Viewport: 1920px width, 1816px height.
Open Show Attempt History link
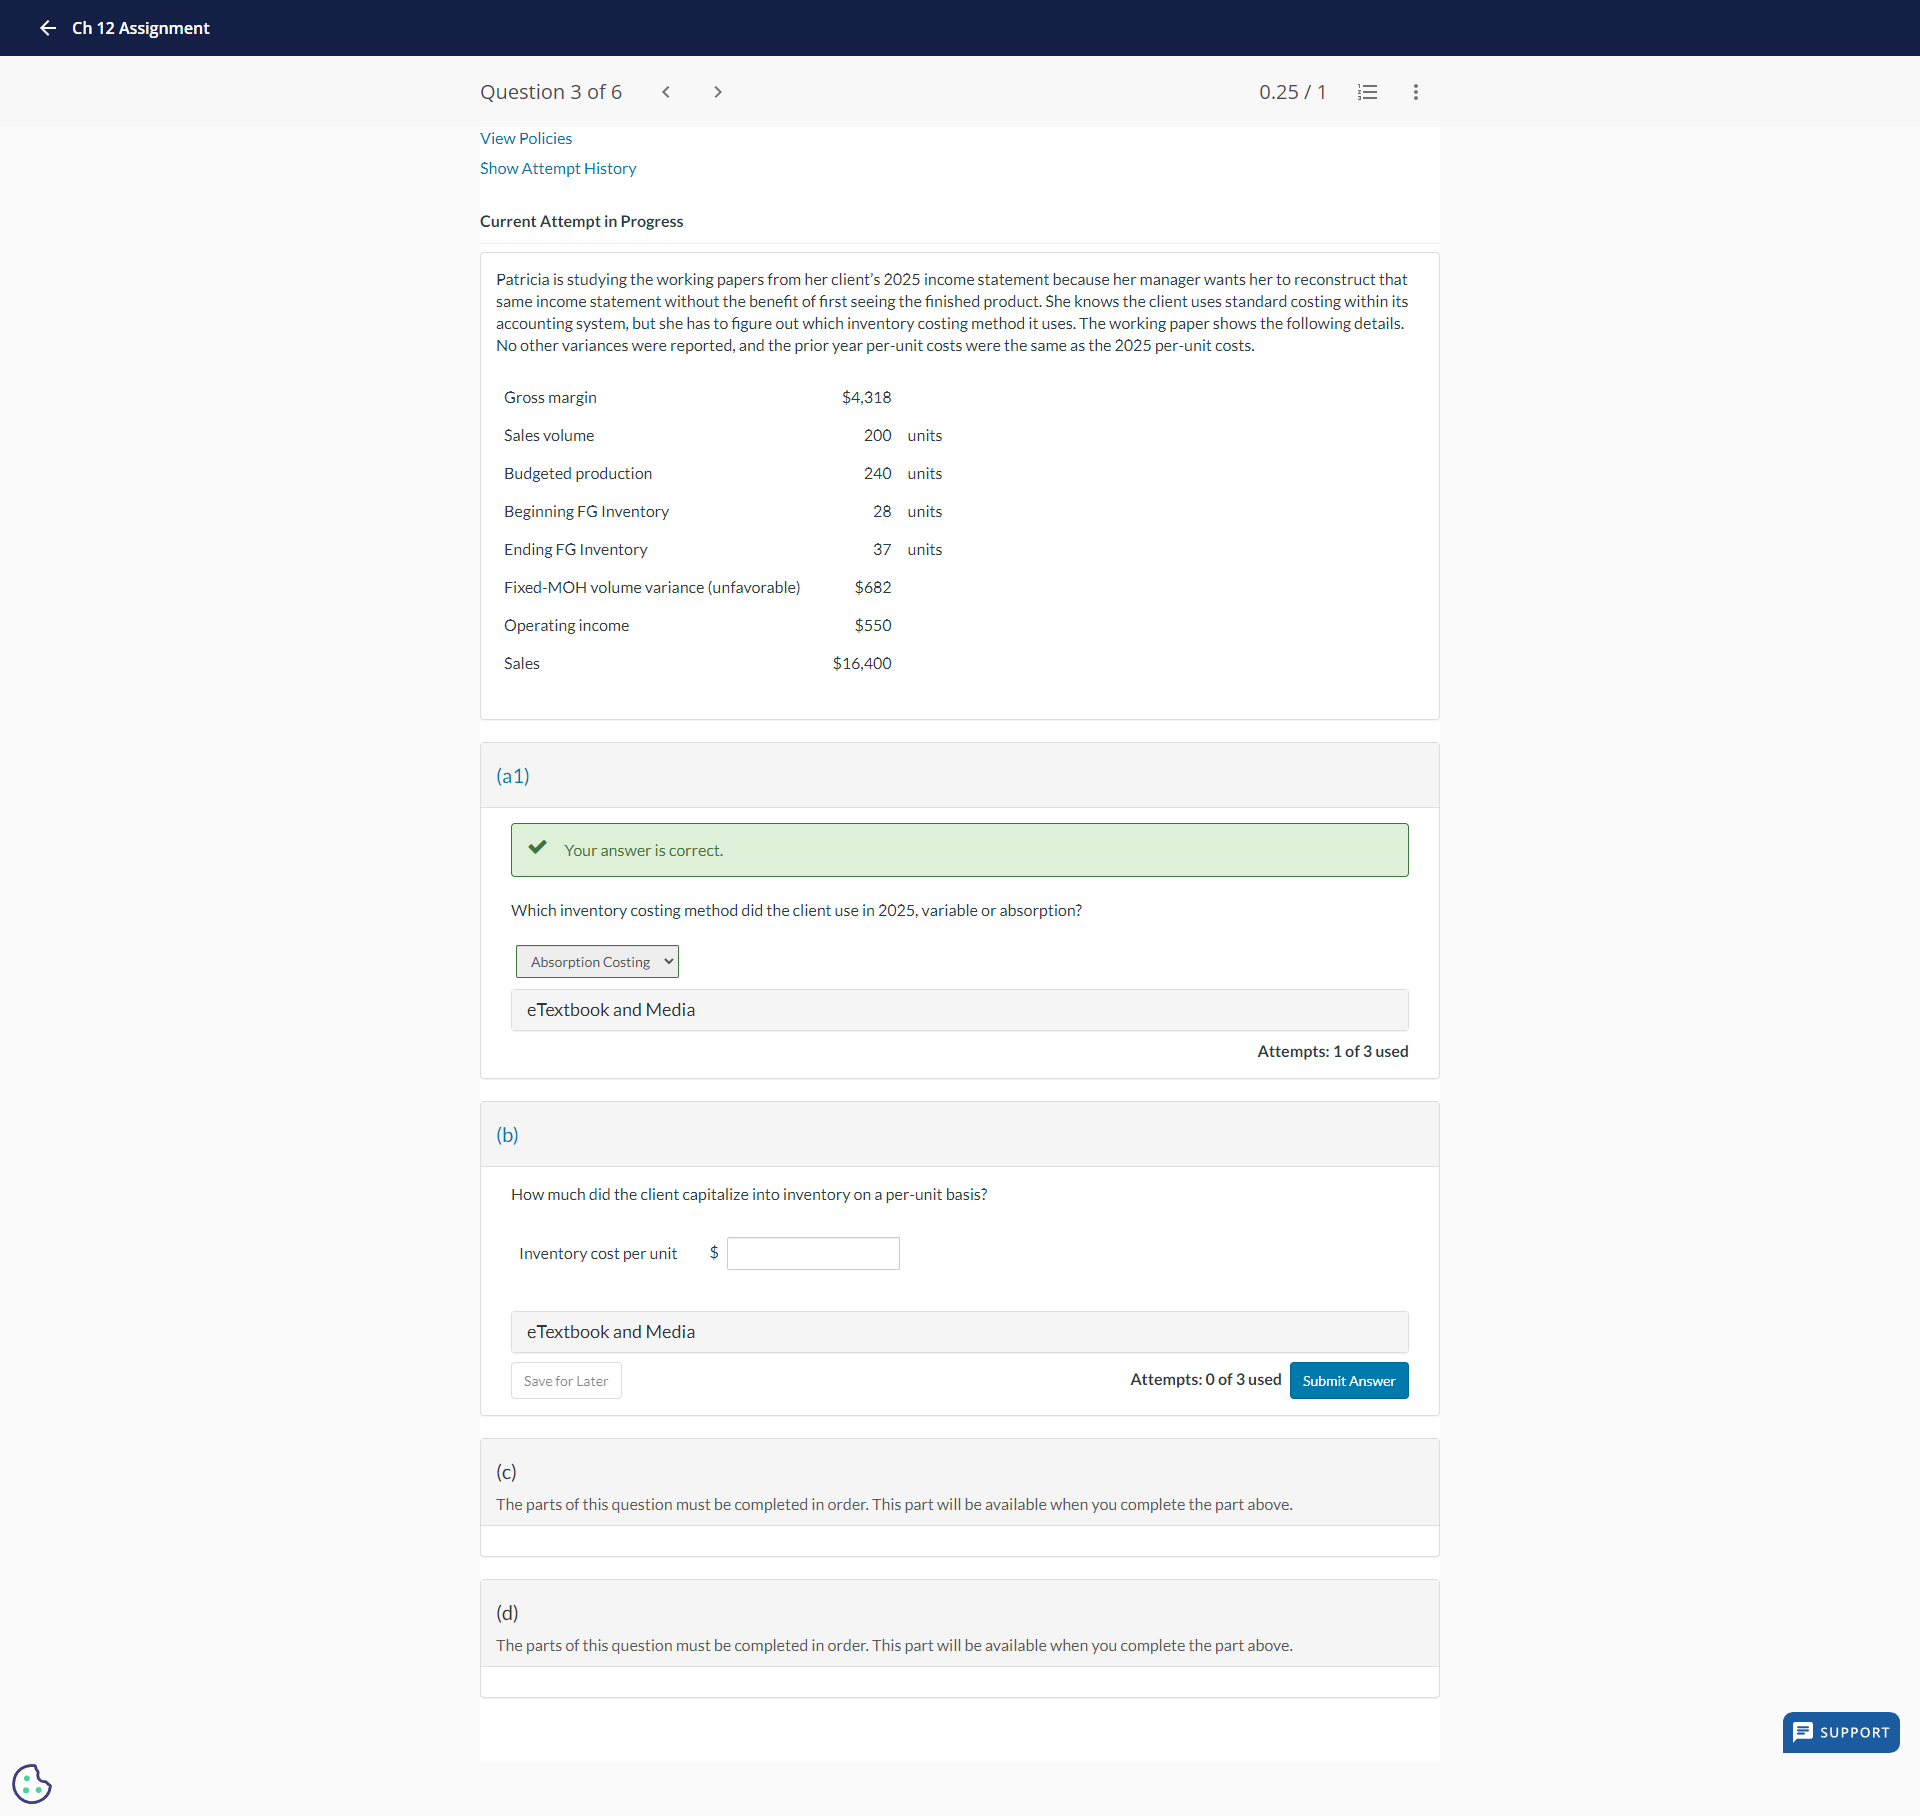click(x=557, y=168)
